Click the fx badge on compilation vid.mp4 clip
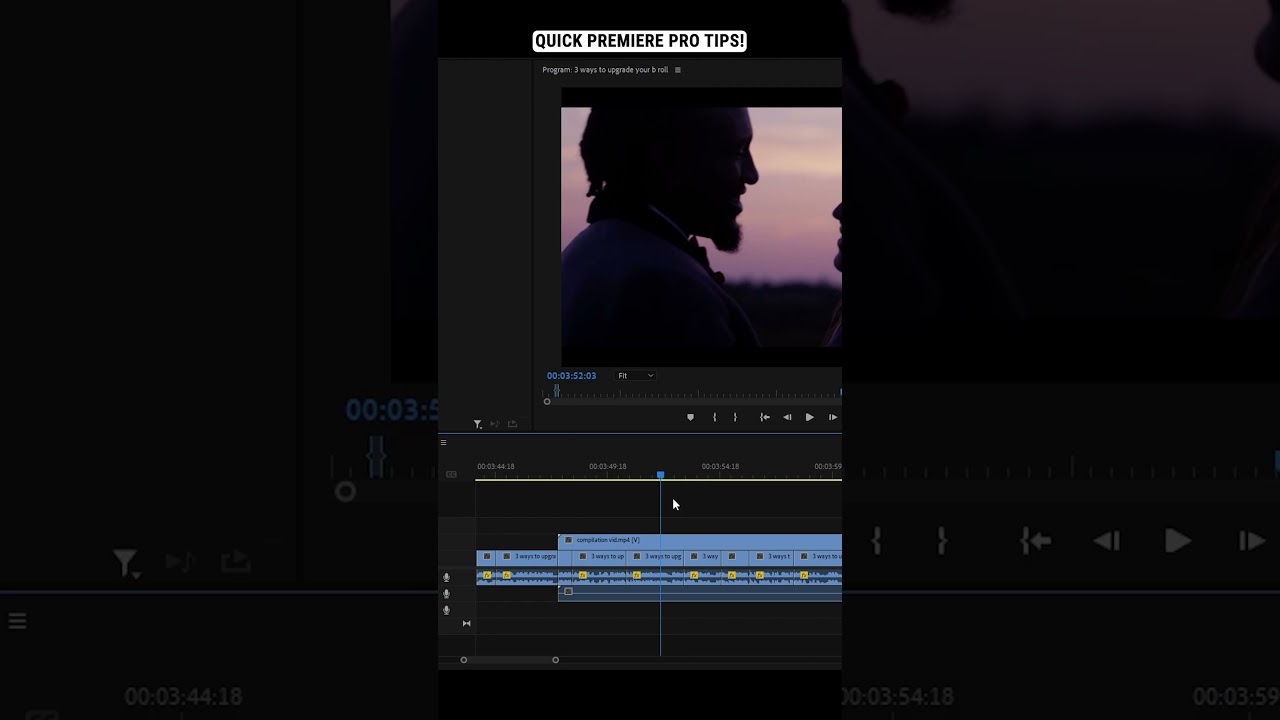 (569, 540)
